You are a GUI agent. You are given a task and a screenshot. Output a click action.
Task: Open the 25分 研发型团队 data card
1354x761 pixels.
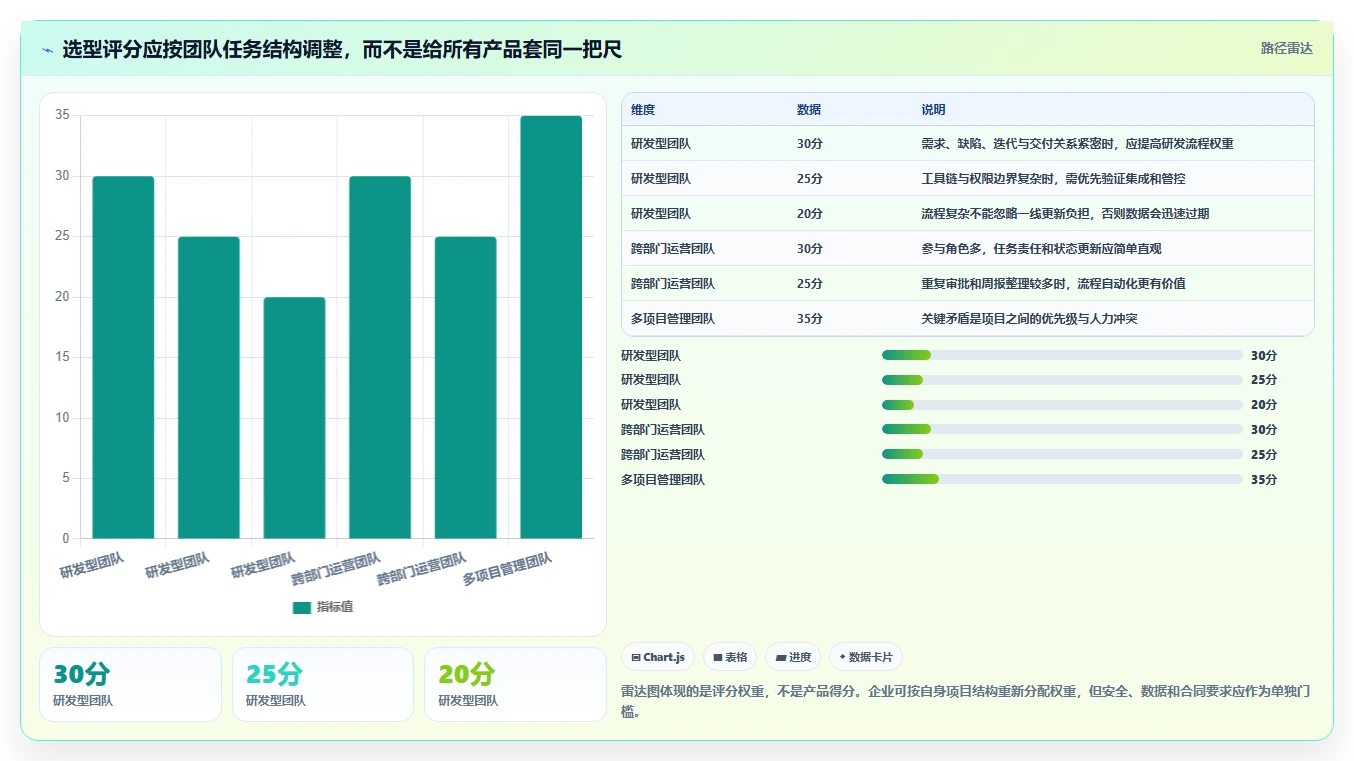tap(323, 684)
